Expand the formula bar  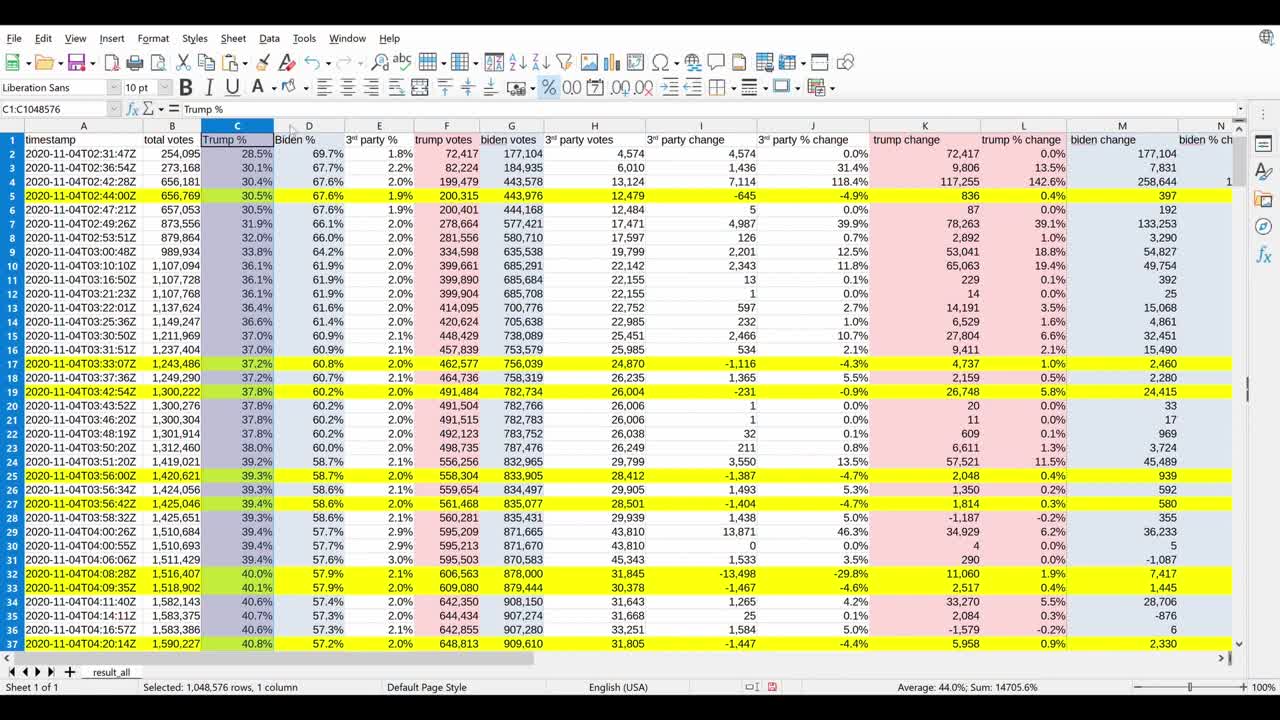(x=1241, y=109)
